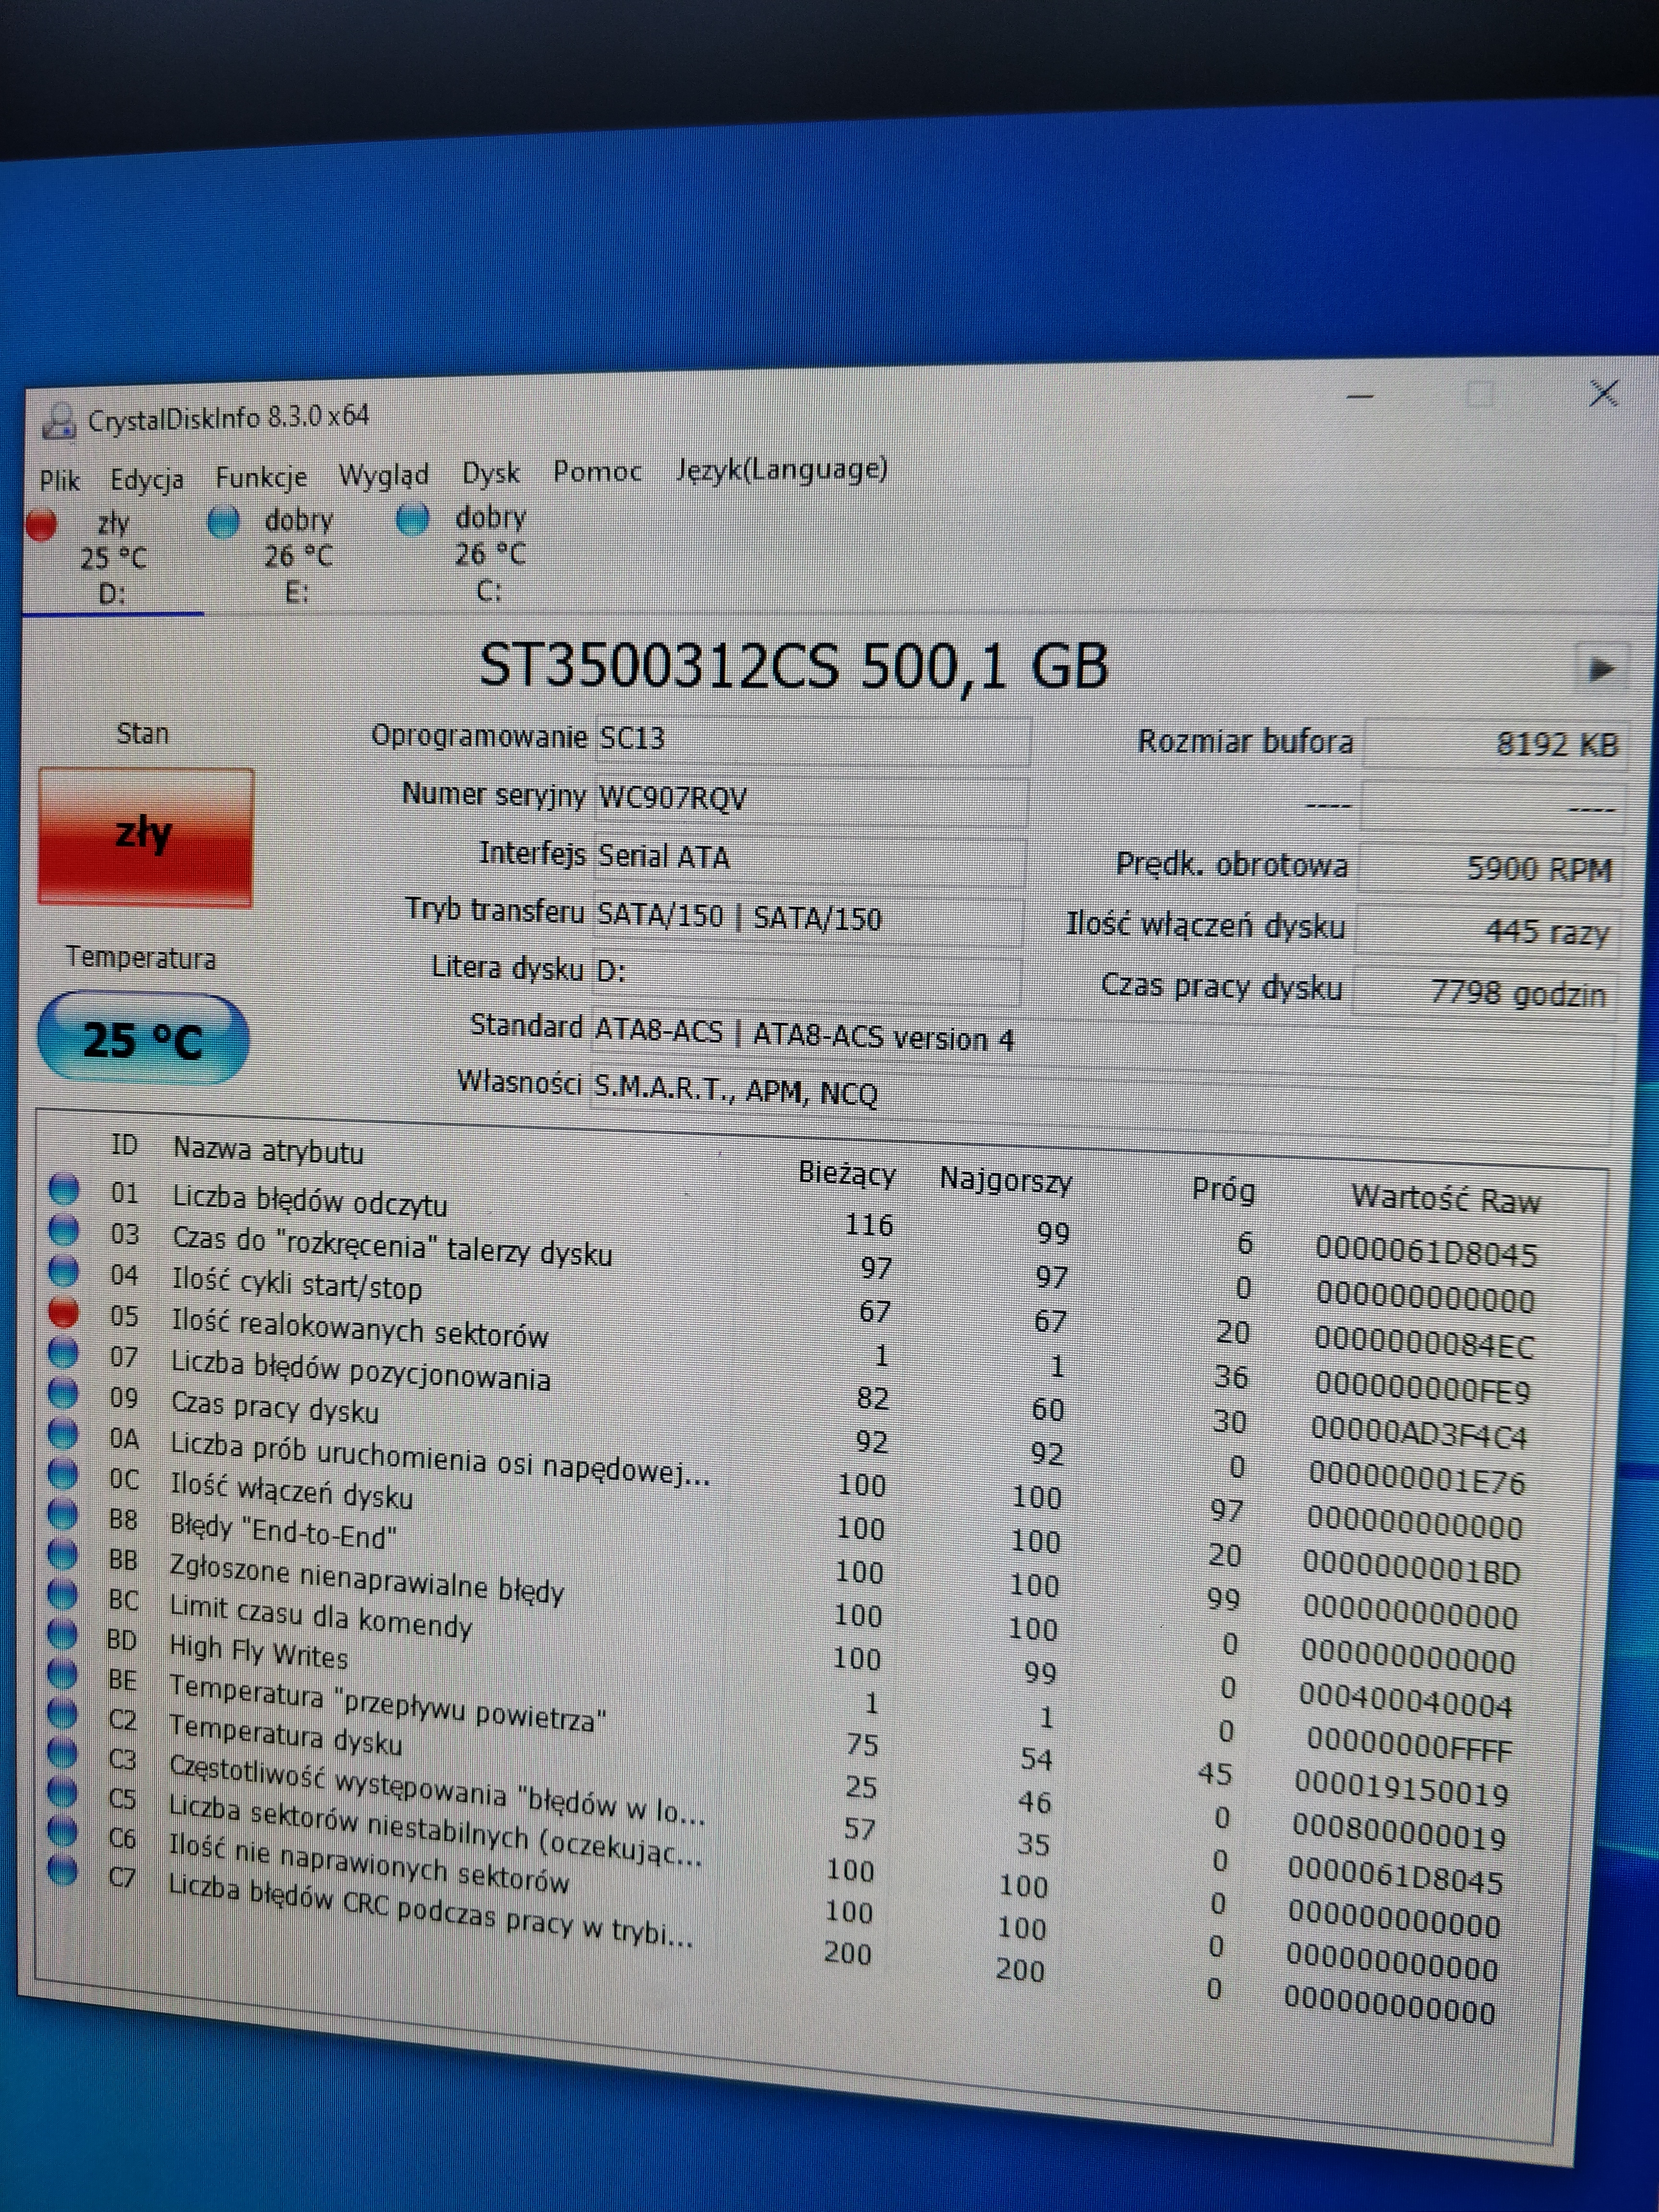Click the status dot for attribute 01
This screenshot has width=1659, height=2212.
[x=63, y=1188]
